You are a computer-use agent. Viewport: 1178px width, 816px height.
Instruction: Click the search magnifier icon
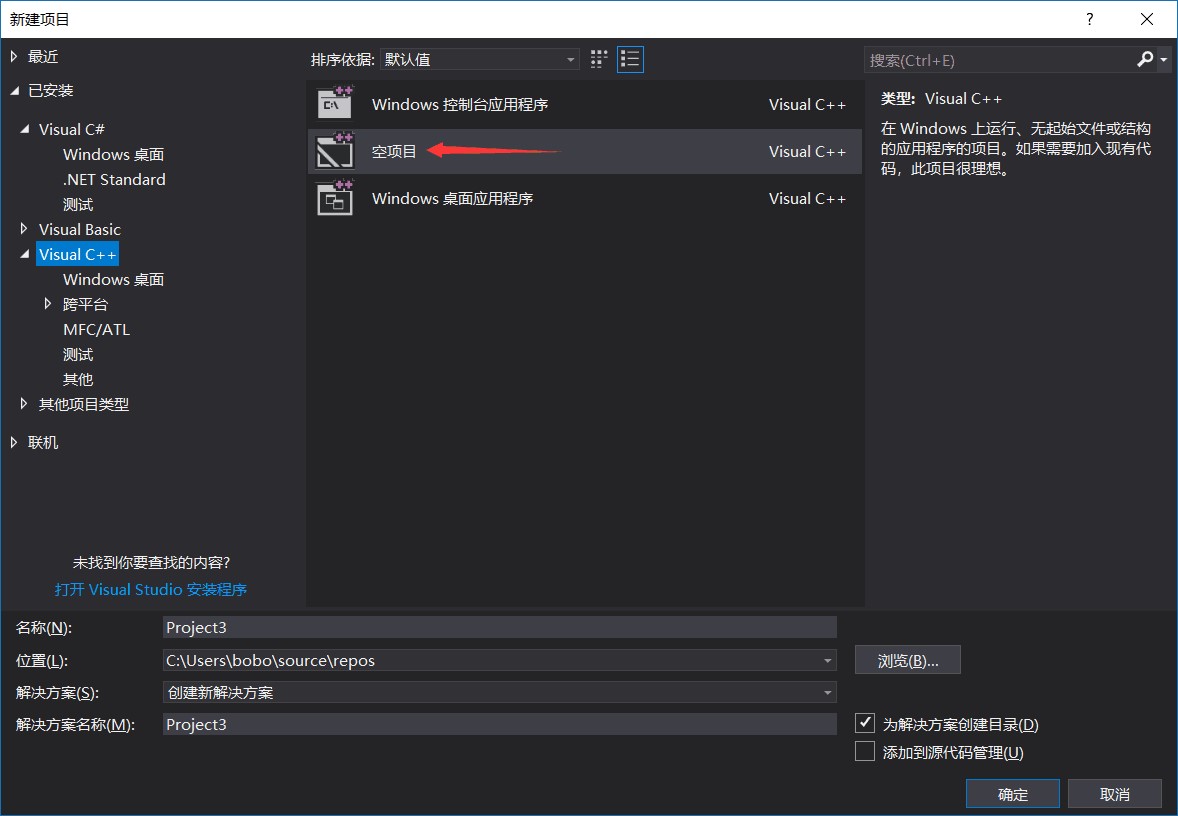tap(1145, 59)
